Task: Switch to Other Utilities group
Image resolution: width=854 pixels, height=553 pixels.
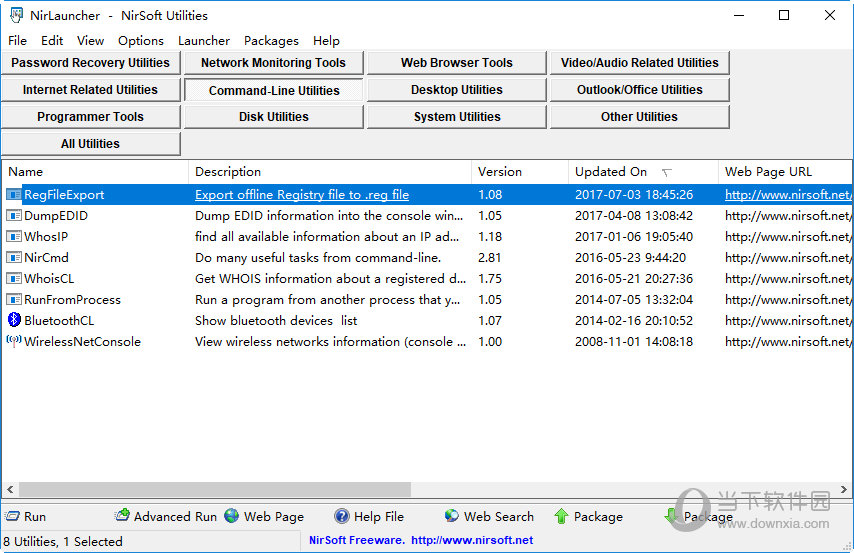Action: (x=639, y=117)
